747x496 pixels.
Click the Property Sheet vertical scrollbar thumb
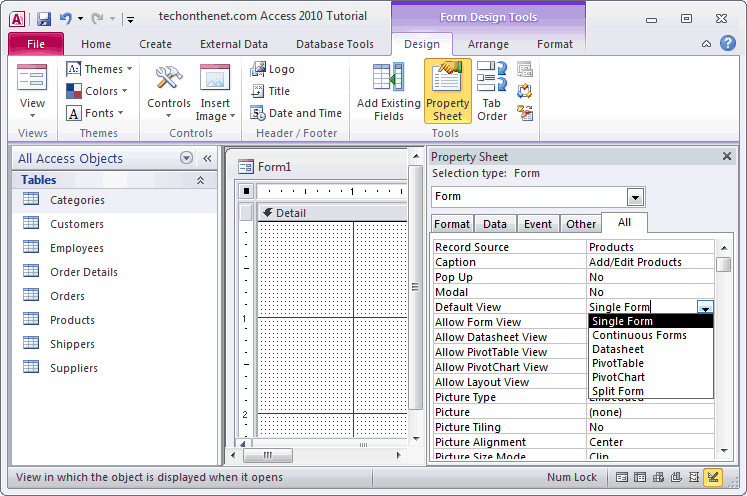tap(724, 264)
